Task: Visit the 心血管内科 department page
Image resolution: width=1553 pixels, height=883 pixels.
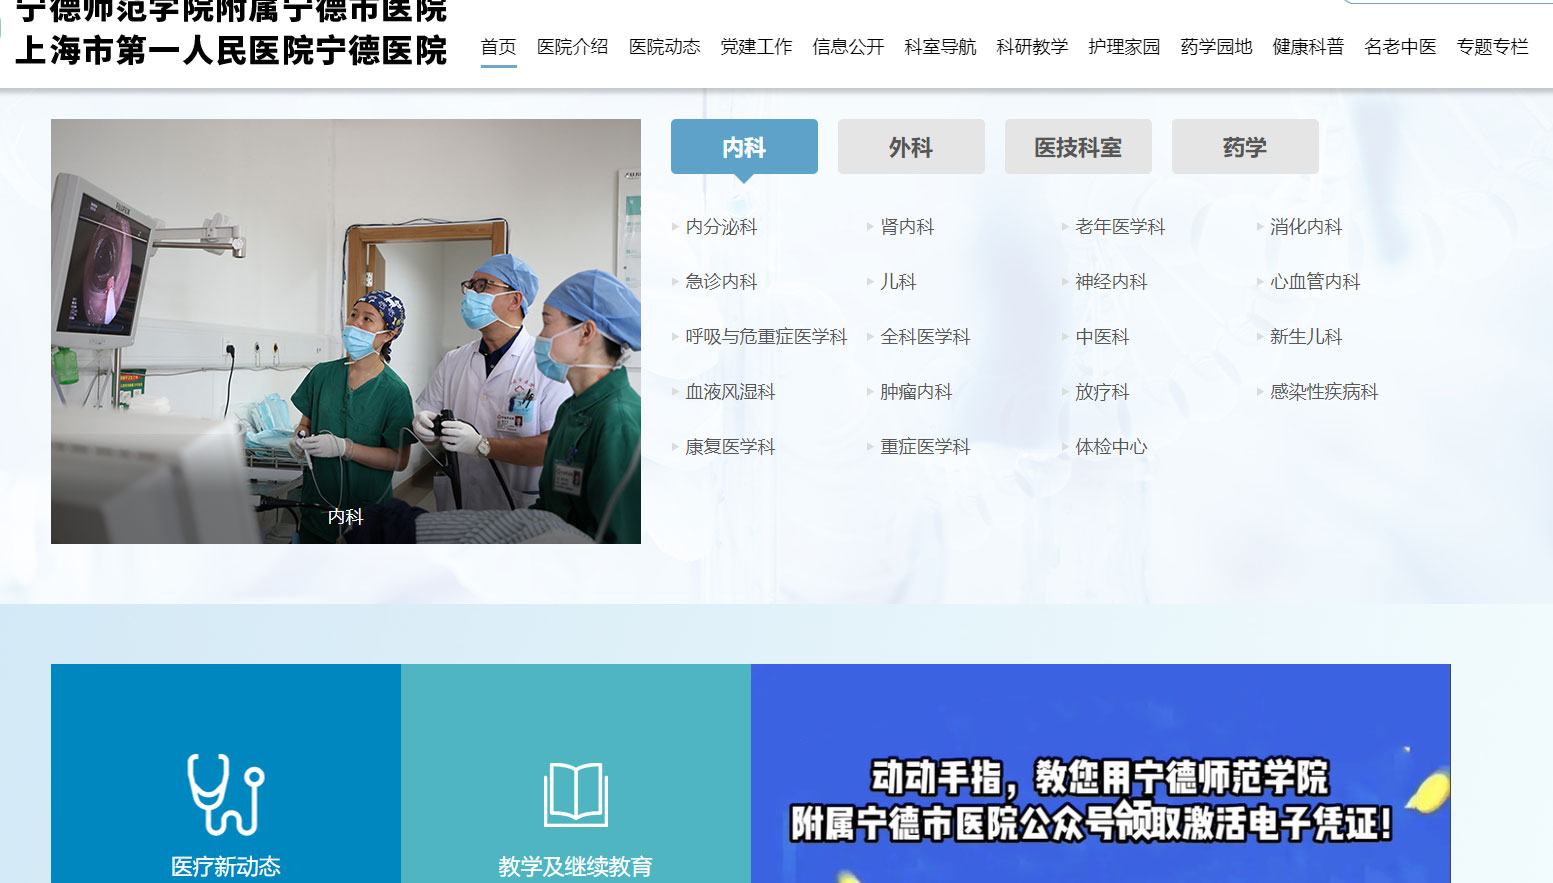Action: click(1315, 282)
